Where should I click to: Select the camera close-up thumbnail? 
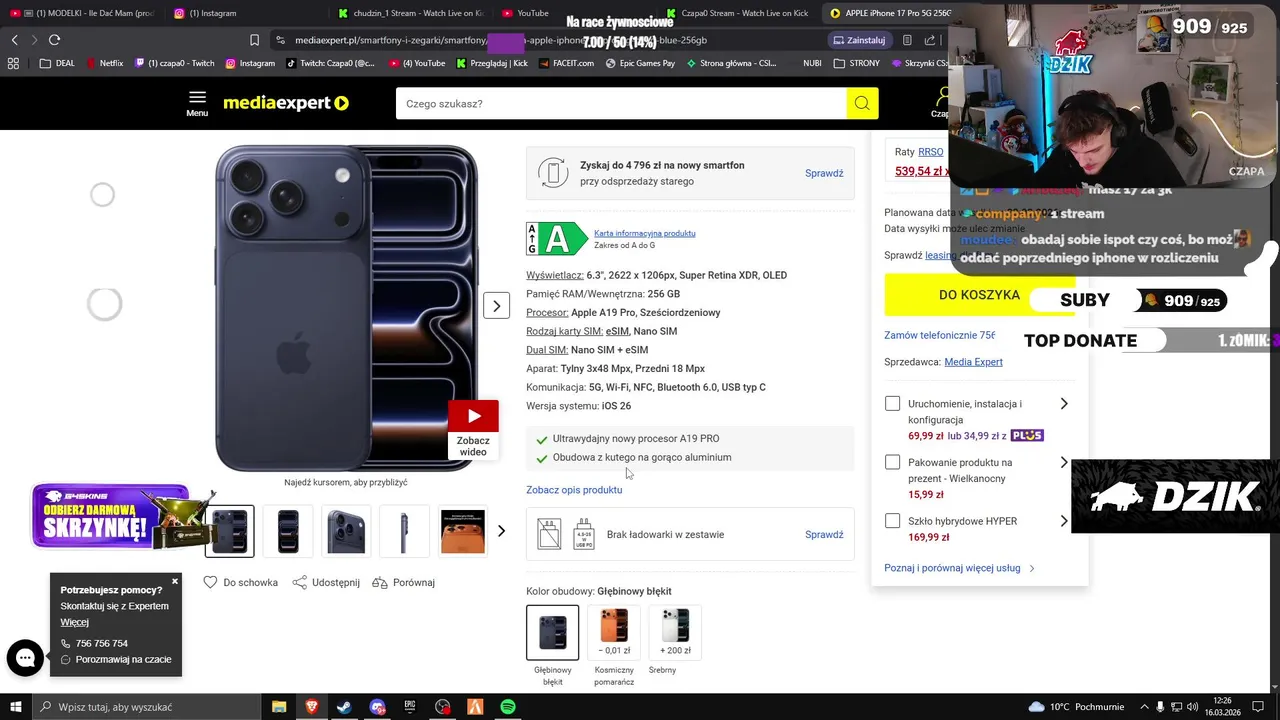tap(346, 531)
